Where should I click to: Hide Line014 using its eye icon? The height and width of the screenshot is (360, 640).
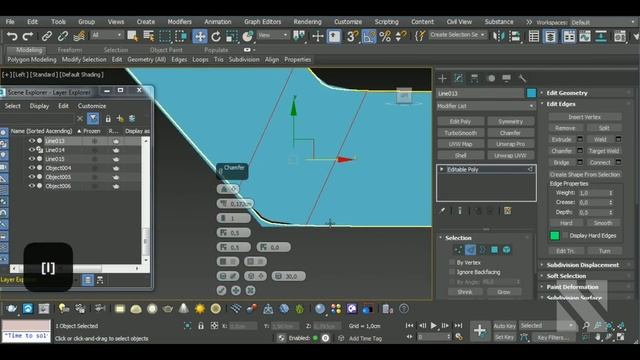[x=32, y=150]
